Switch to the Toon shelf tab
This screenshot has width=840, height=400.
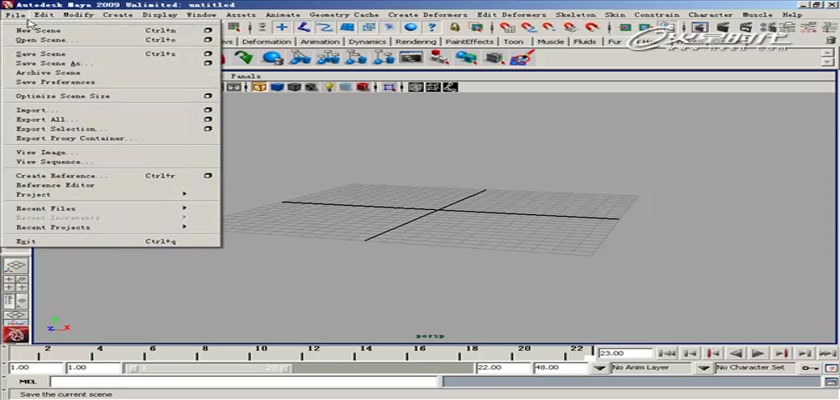pyautogui.click(x=514, y=42)
